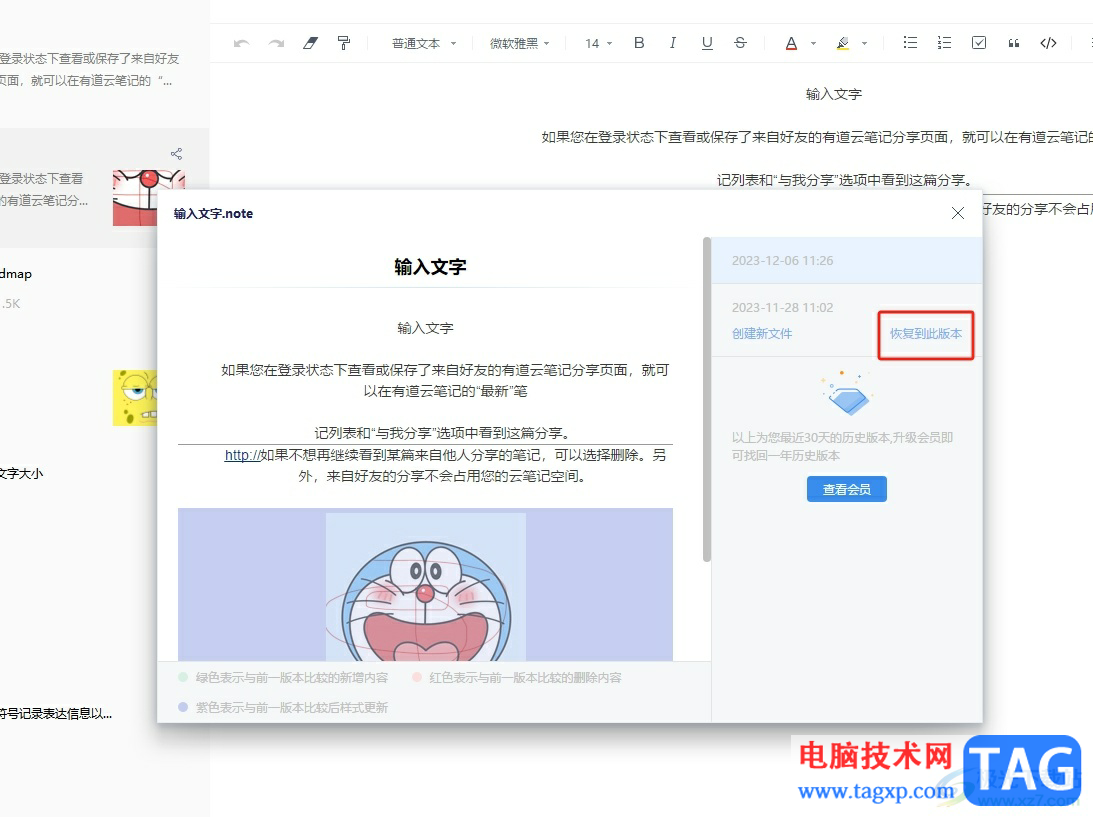Image resolution: width=1093 pixels, height=817 pixels.
Task: Click the 输入文字 title line in the editor
Action: point(834,94)
